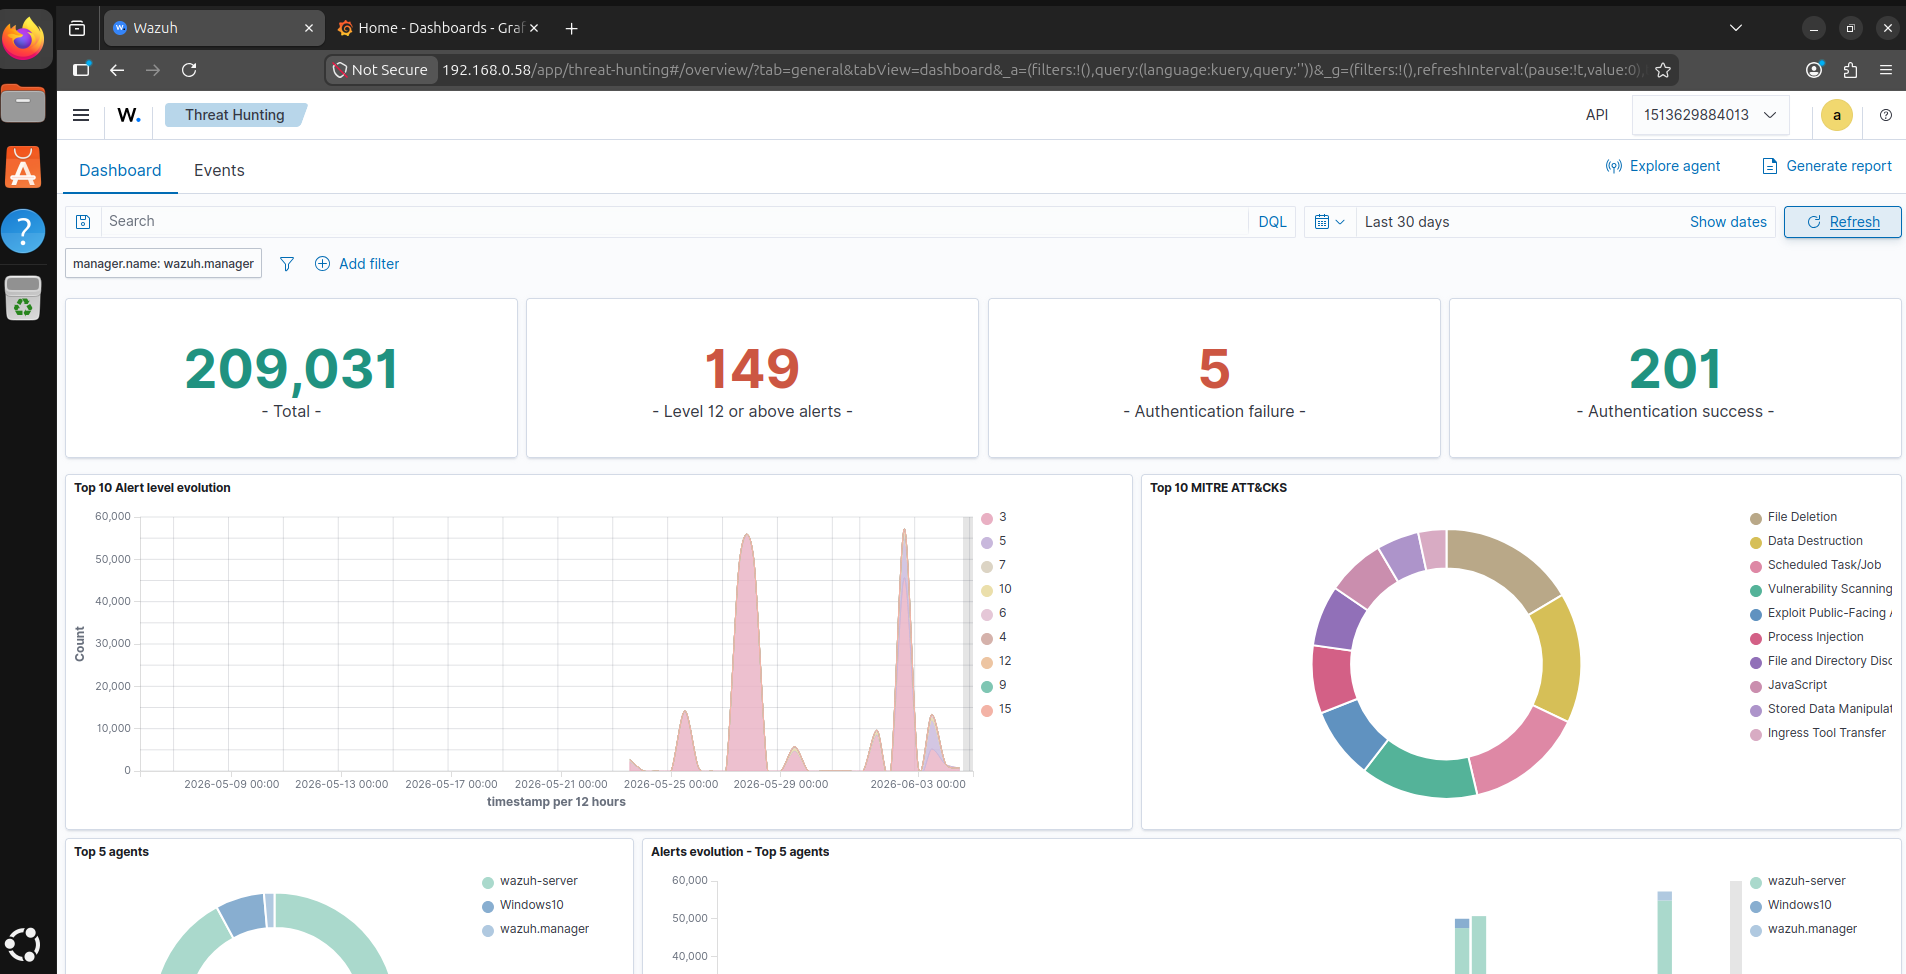Open the calendar quick date menu
The width and height of the screenshot is (1906, 974).
pyautogui.click(x=1329, y=222)
